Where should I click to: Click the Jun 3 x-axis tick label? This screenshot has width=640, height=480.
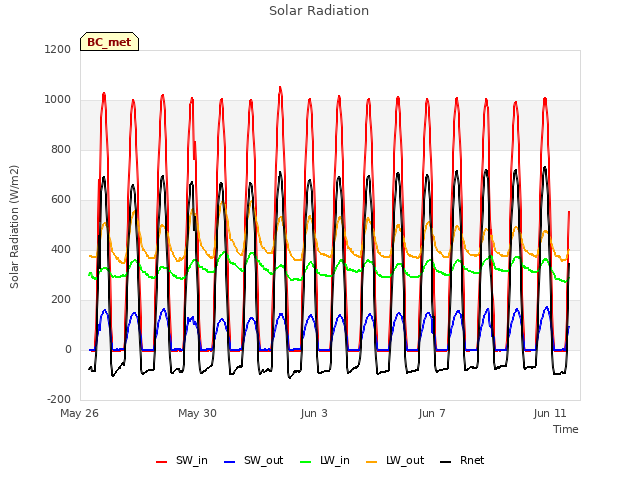[x=314, y=413]
